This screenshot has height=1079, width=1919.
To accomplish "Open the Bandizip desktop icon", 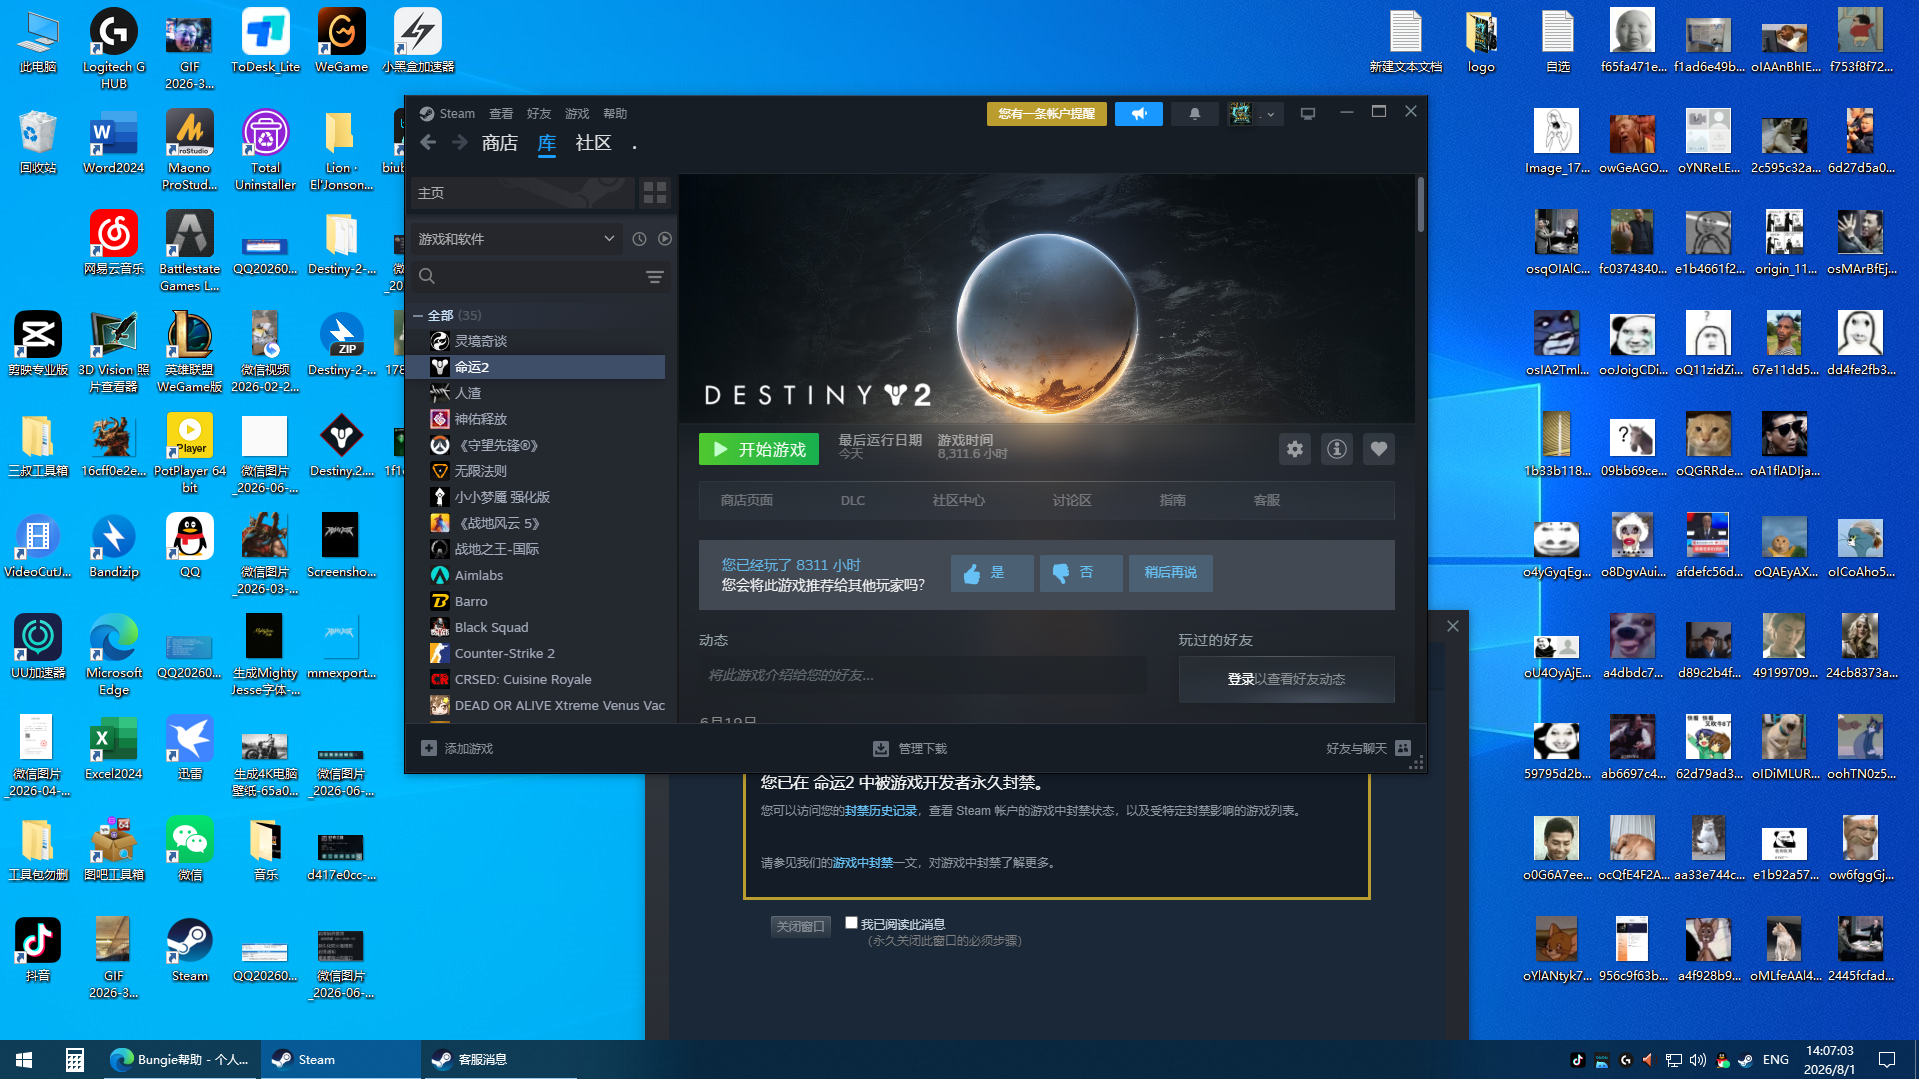I will point(114,546).
